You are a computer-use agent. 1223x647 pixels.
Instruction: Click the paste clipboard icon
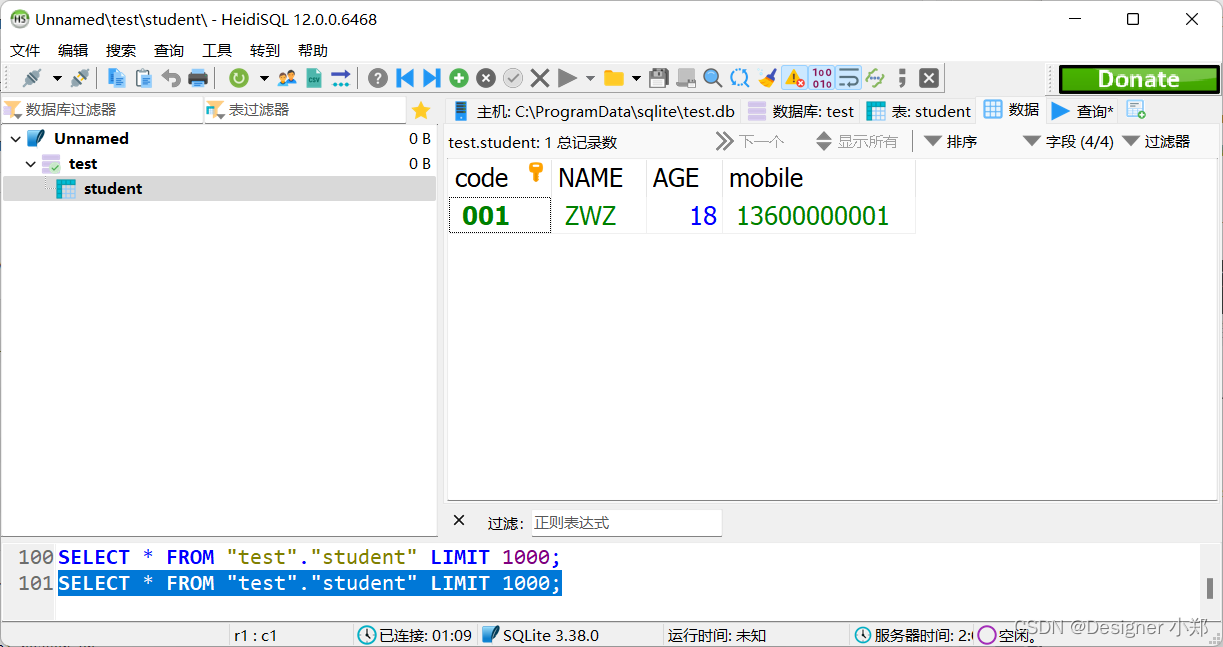144,78
